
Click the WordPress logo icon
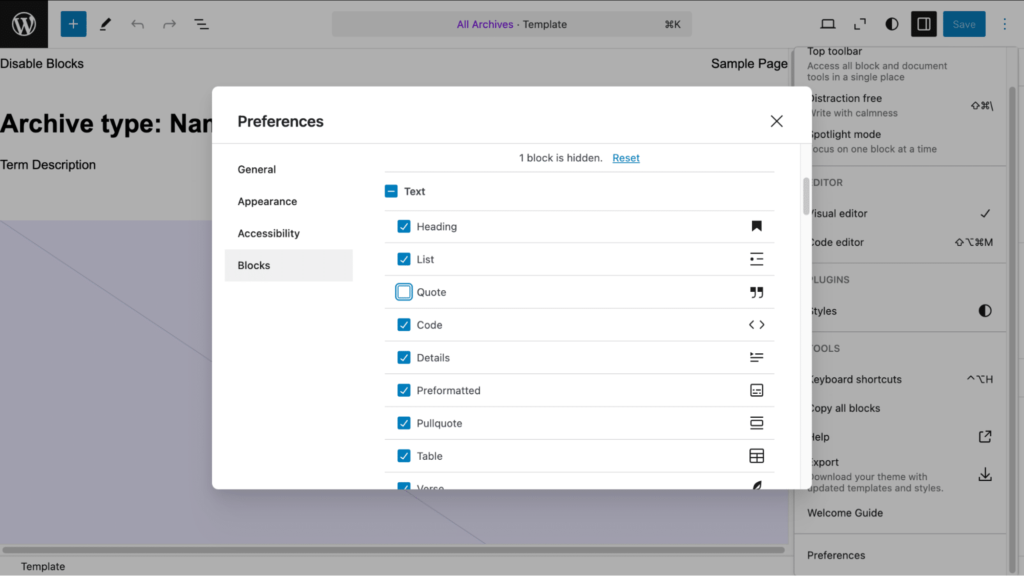24,24
